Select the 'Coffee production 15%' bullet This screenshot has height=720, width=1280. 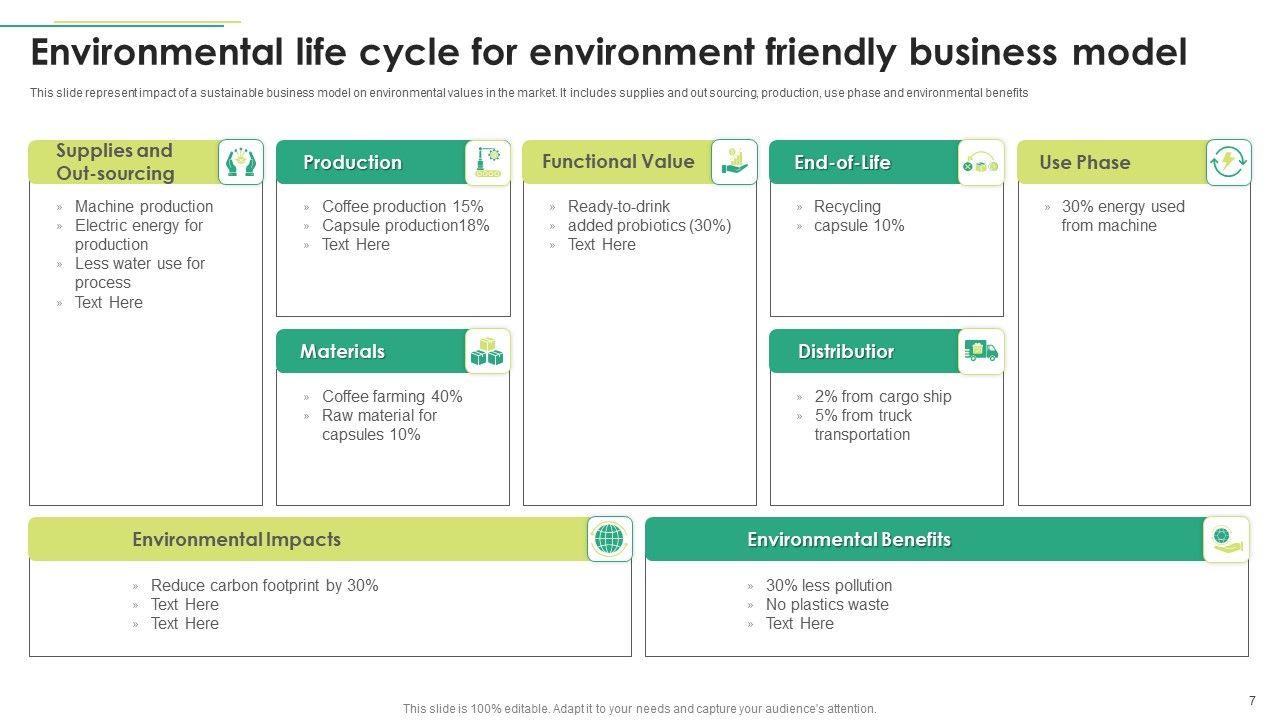403,206
